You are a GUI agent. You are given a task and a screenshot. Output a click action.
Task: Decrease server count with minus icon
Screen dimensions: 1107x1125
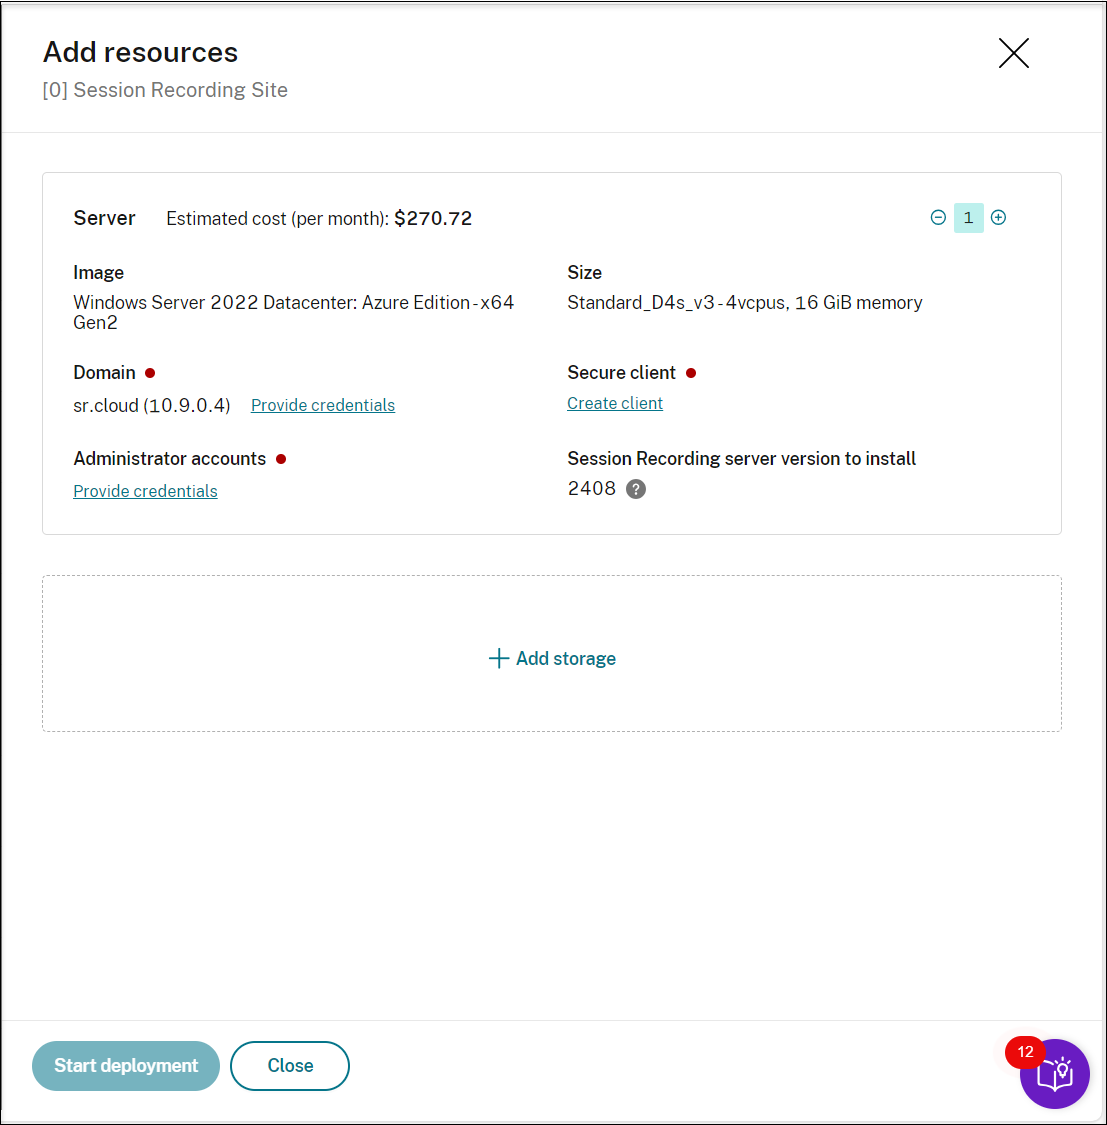point(938,218)
